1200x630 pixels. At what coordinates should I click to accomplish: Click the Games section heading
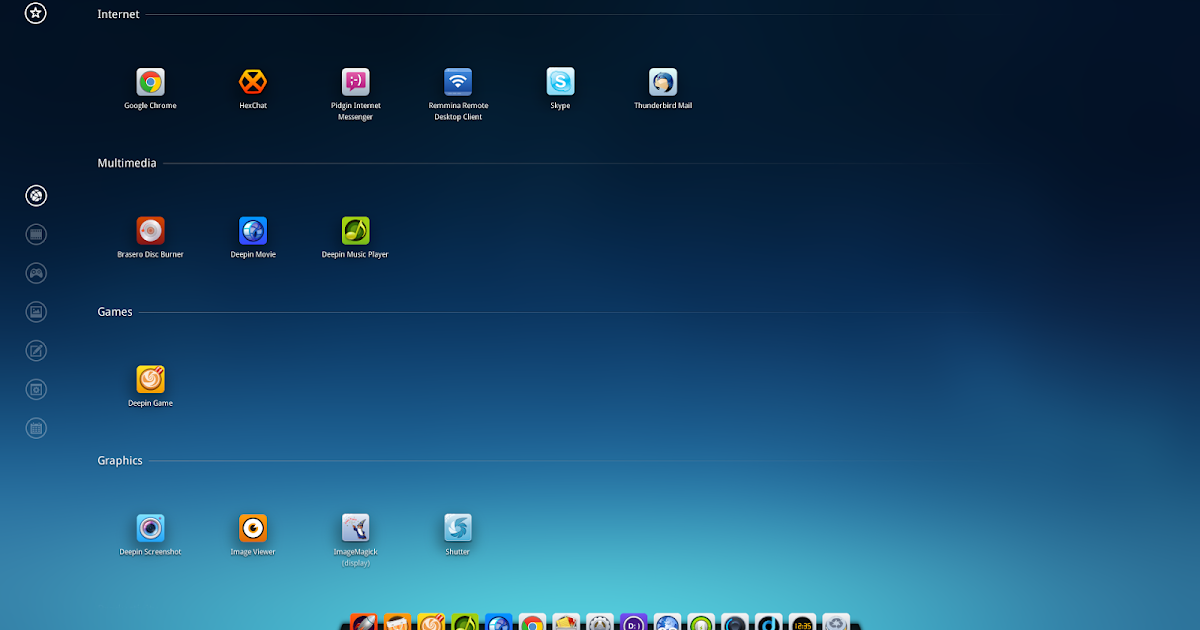[115, 312]
